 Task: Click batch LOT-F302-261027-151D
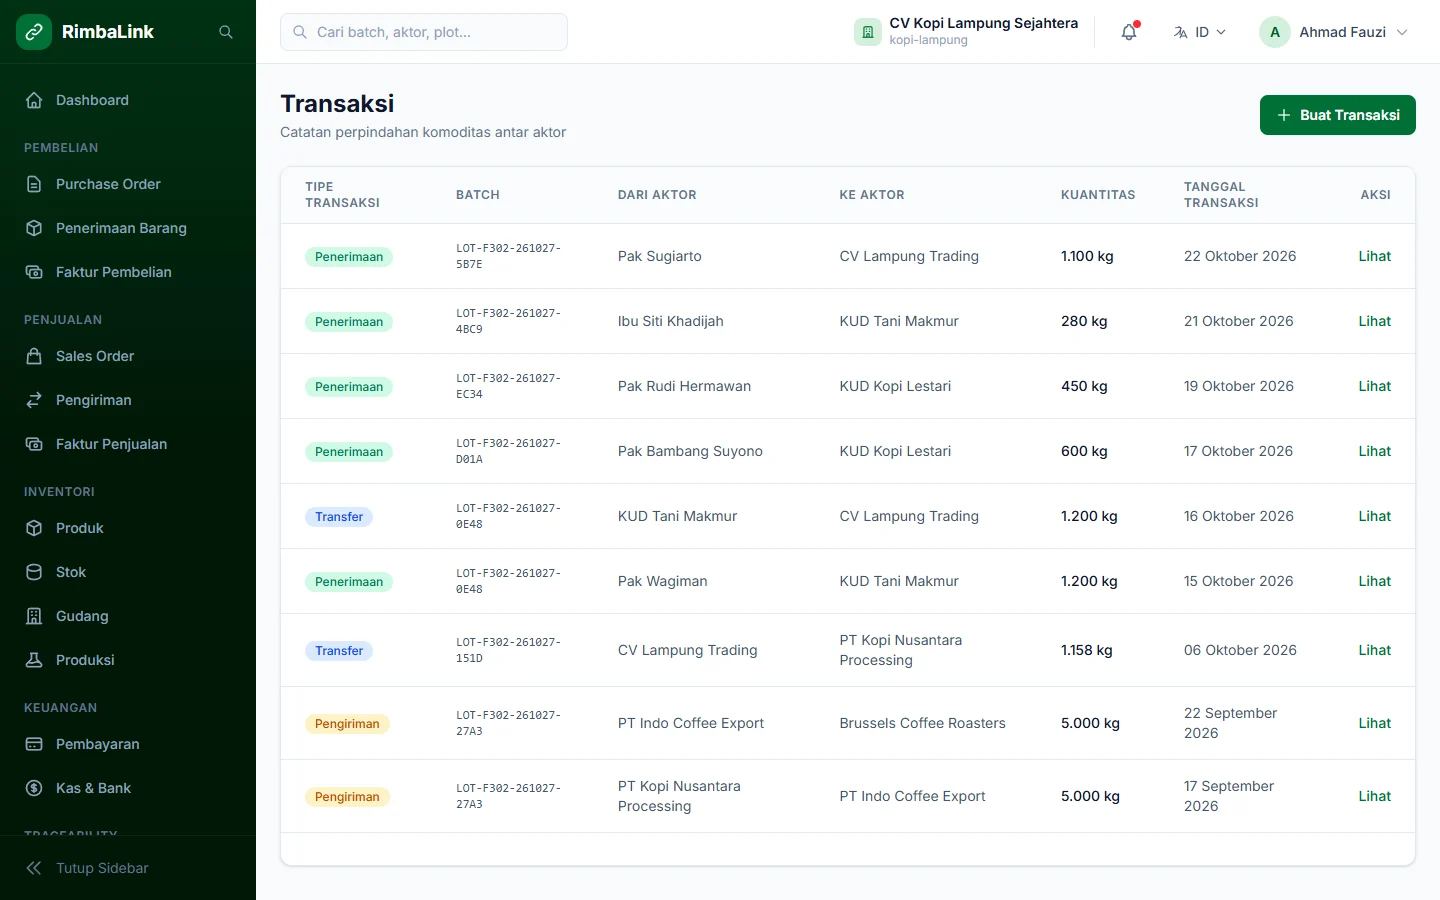tap(508, 650)
